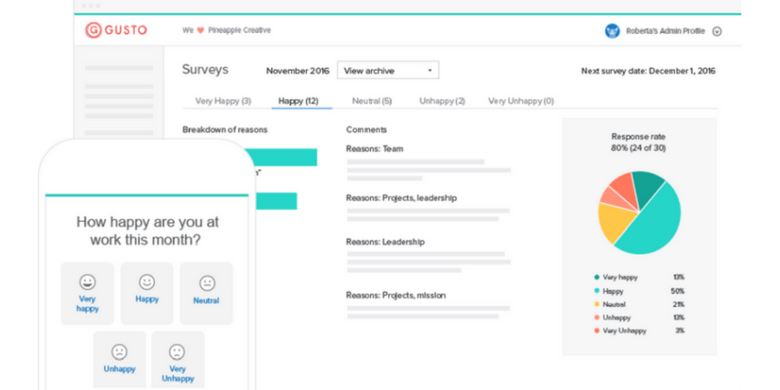Click the Response rate 80% text

click(x=638, y=142)
